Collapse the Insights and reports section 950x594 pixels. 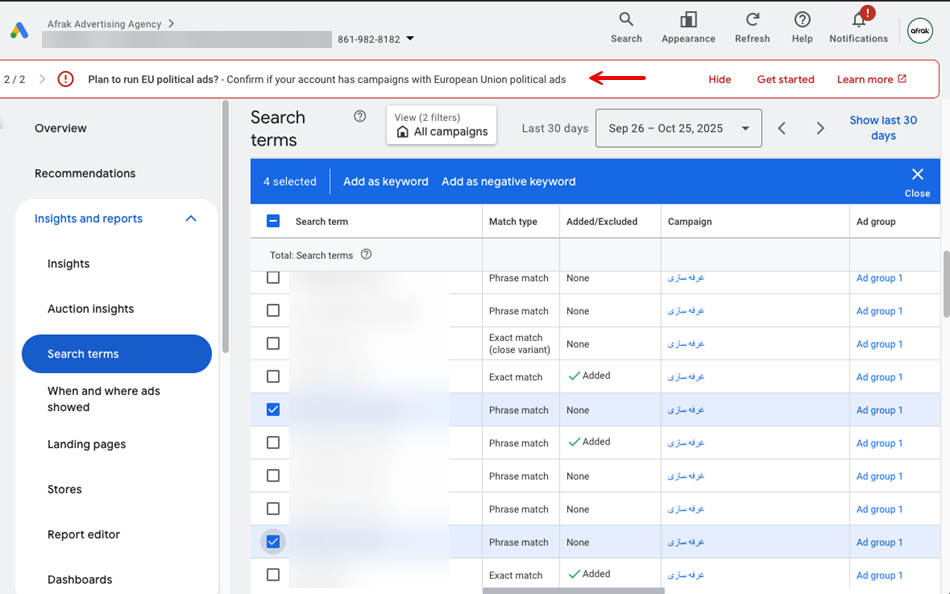[191, 219]
